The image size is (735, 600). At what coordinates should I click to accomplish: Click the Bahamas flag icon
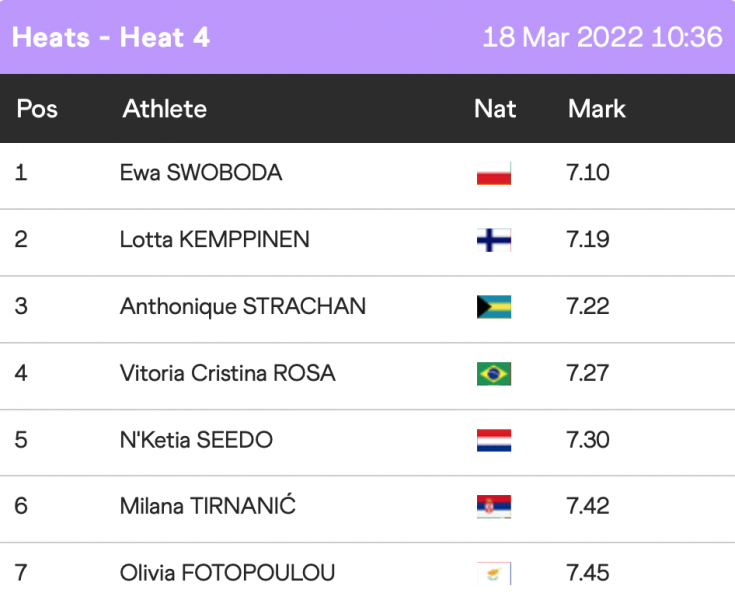(x=494, y=307)
